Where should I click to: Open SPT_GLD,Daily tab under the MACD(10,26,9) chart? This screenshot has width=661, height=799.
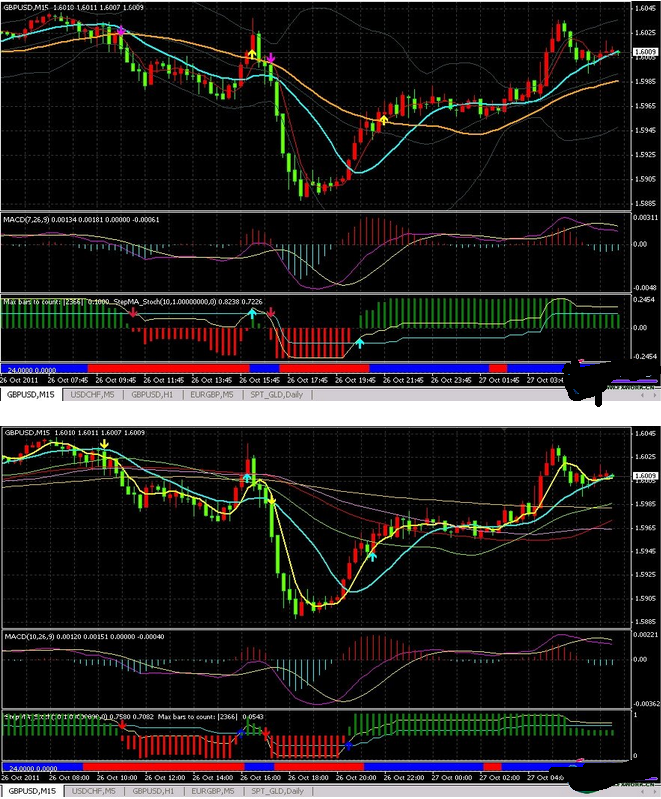[x=277, y=791]
